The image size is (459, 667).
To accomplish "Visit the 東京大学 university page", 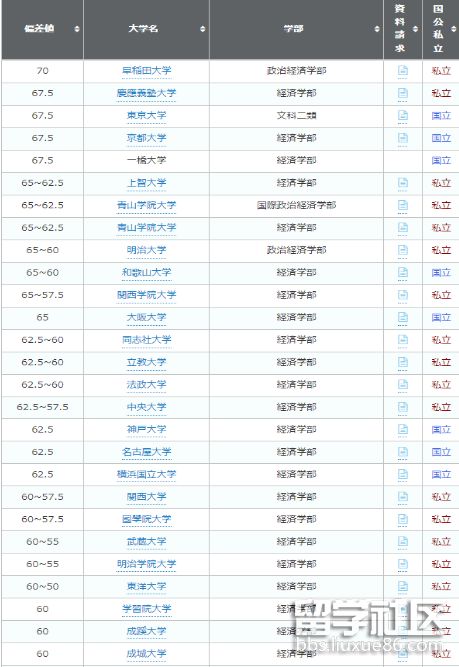I will pyautogui.click(x=146, y=116).
